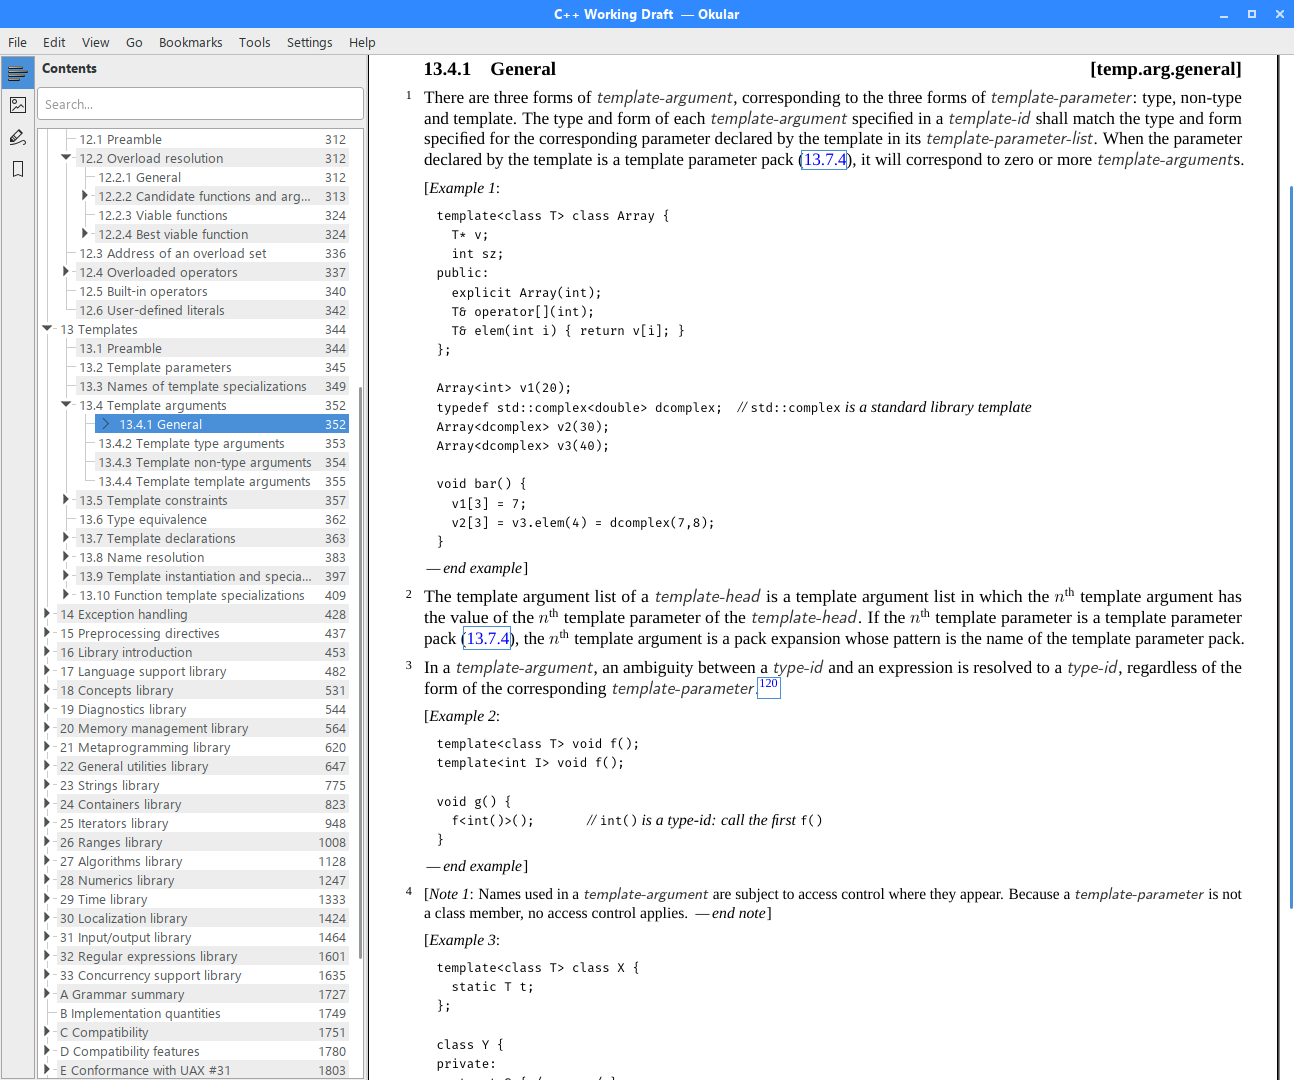Follow the 13.7.4 cross-reference link
The width and height of the screenshot is (1294, 1080).
click(825, 159)
